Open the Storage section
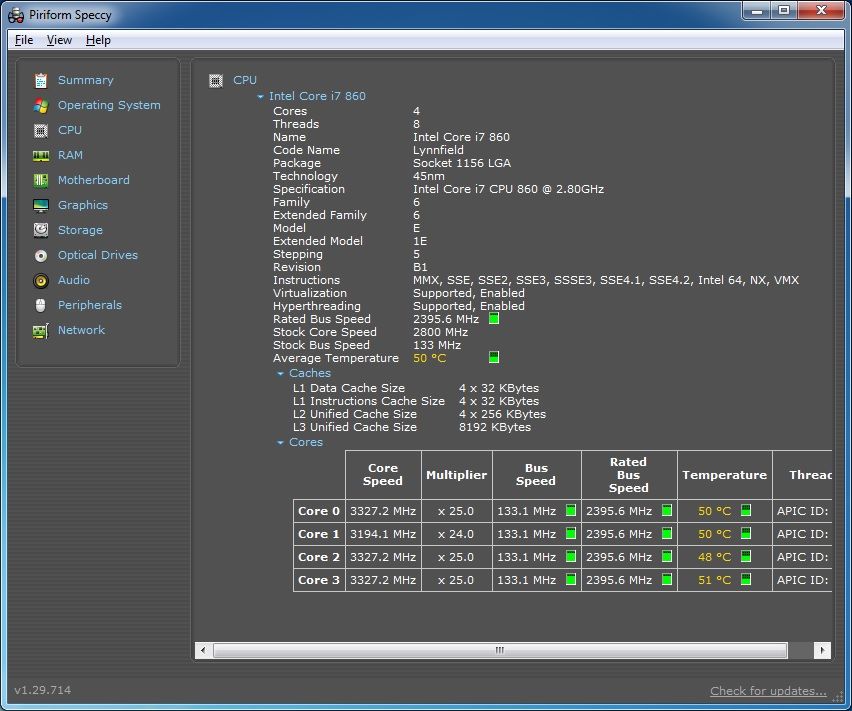The height and width of the screenshot is (711, 852). point(80,230)
